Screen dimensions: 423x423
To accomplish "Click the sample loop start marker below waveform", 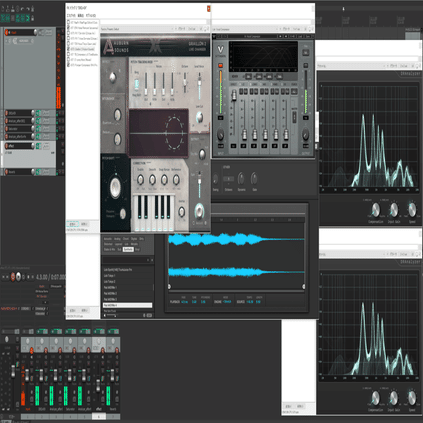I will pyautogui.click(x=169, y=286).
